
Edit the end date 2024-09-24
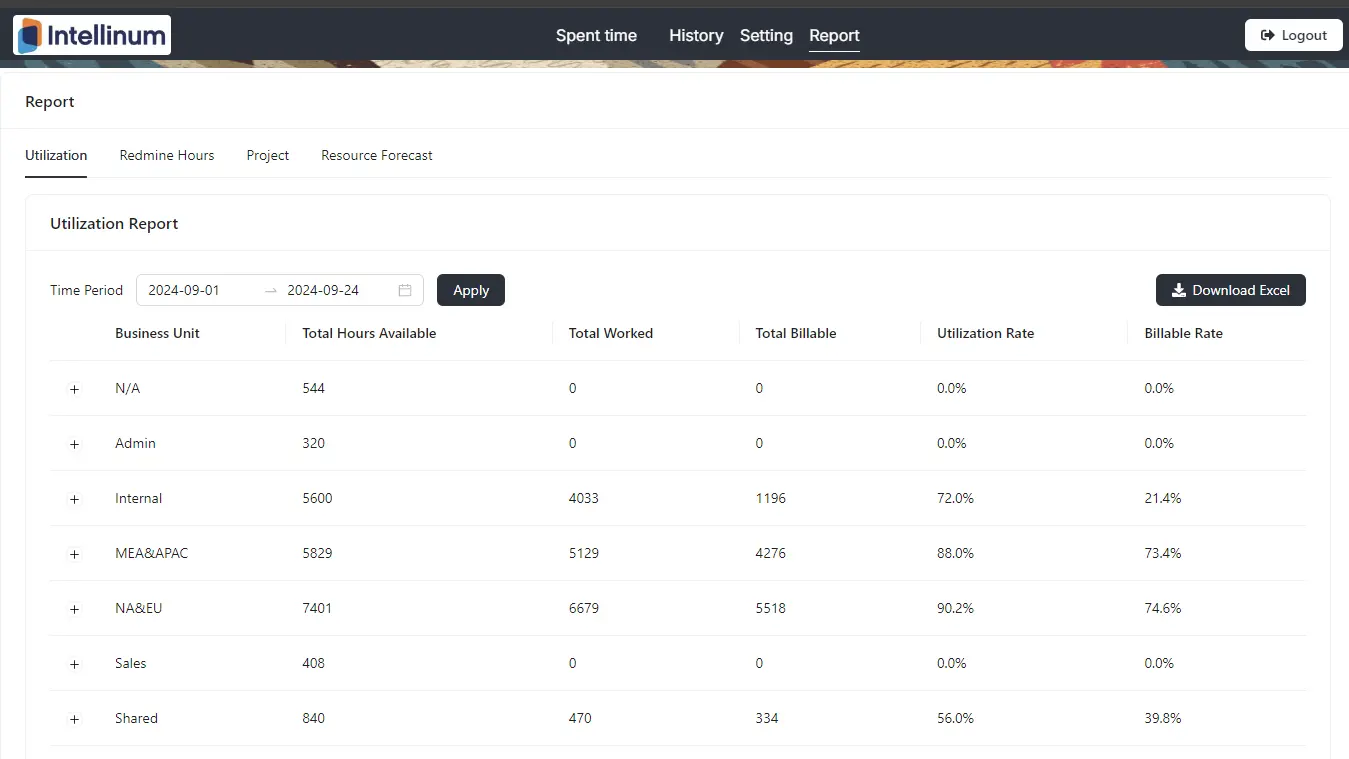[323, 290]
